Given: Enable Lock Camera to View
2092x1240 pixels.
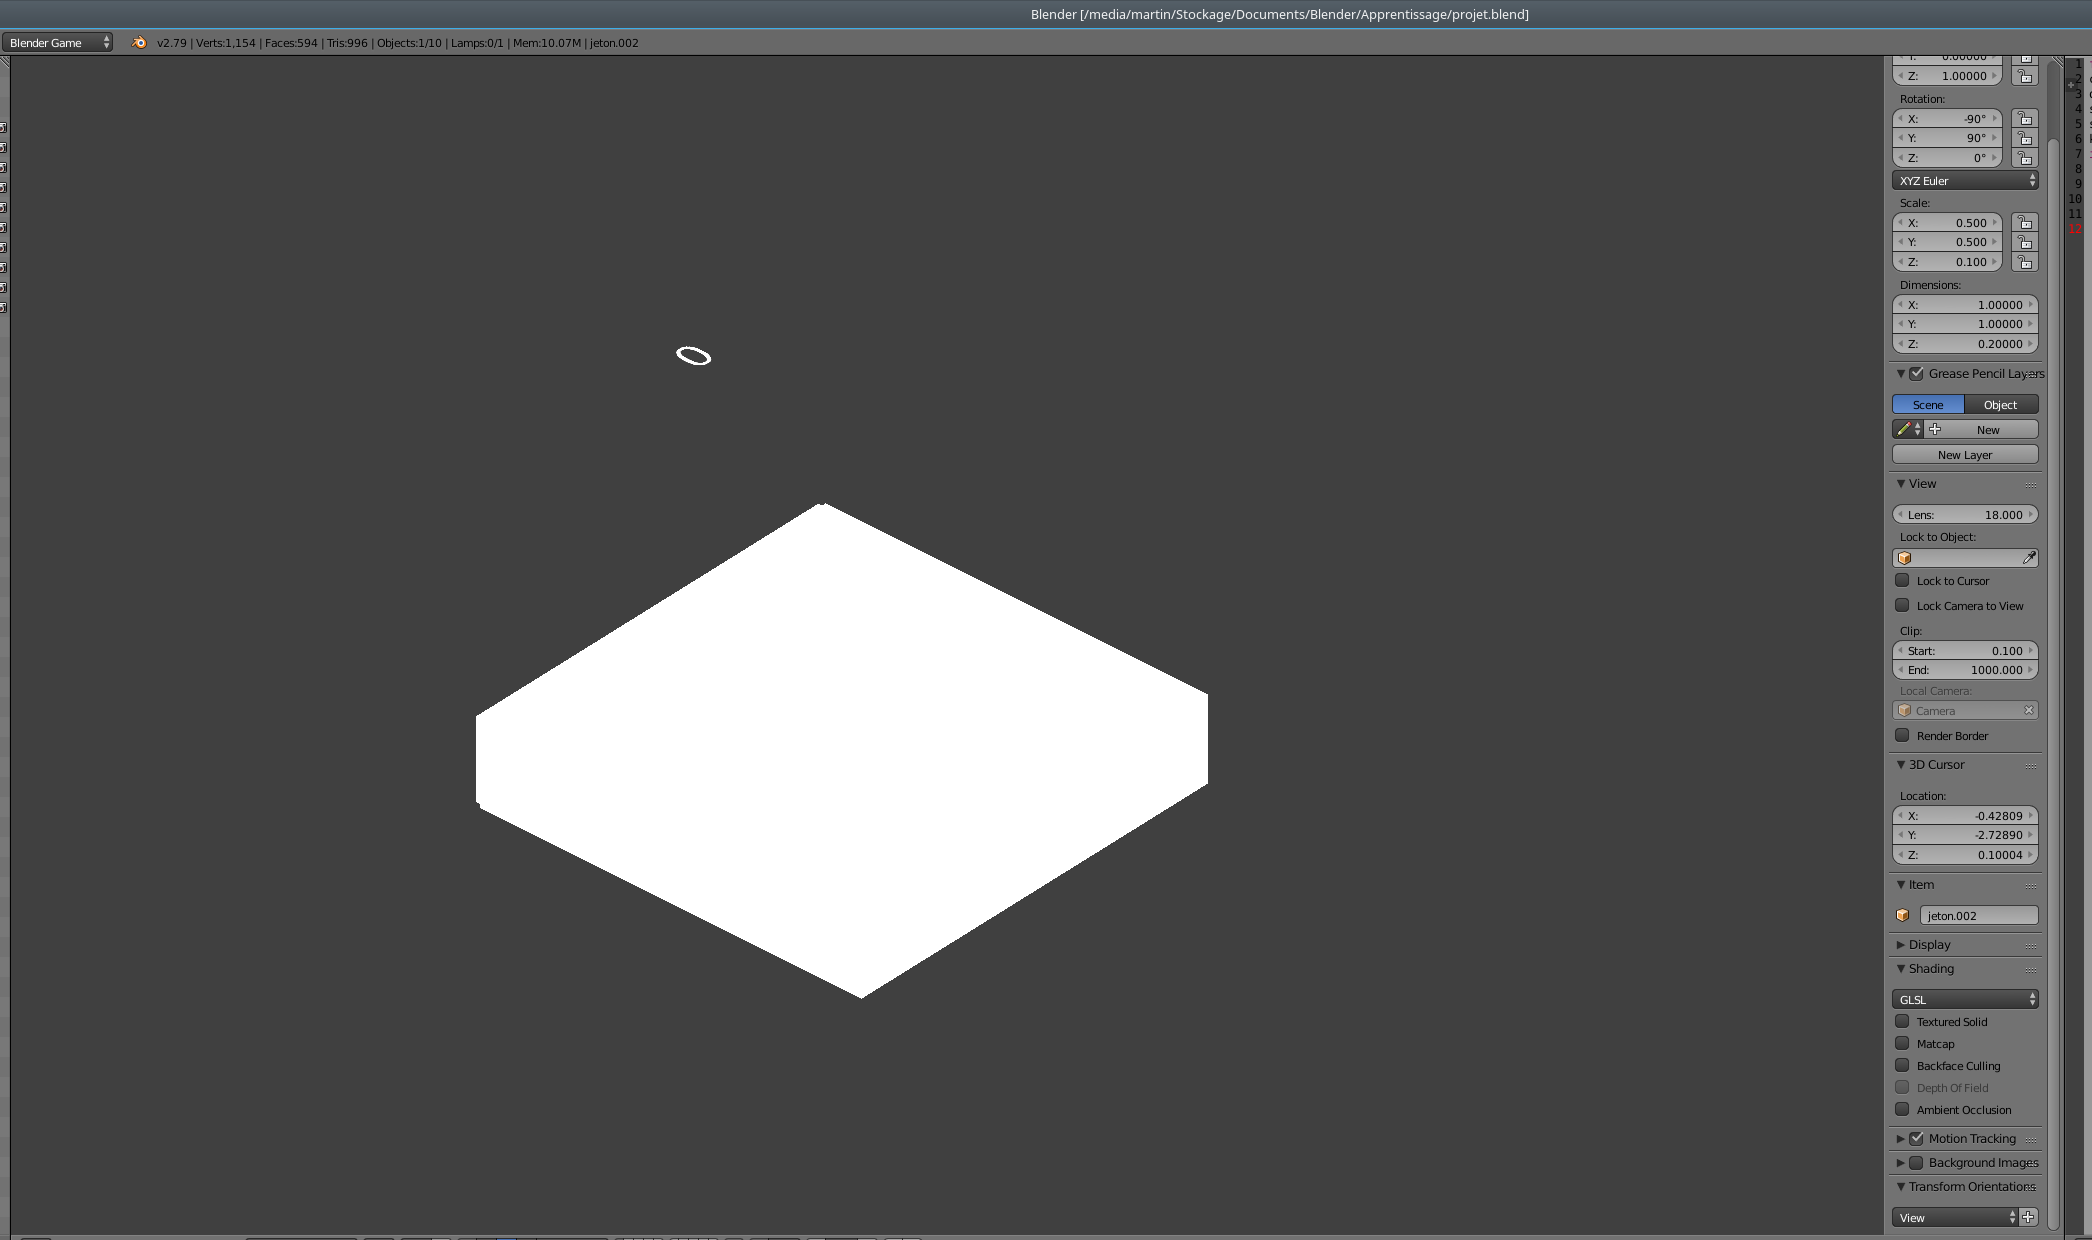Looking at the screenshot, I should click(1903, 605).
